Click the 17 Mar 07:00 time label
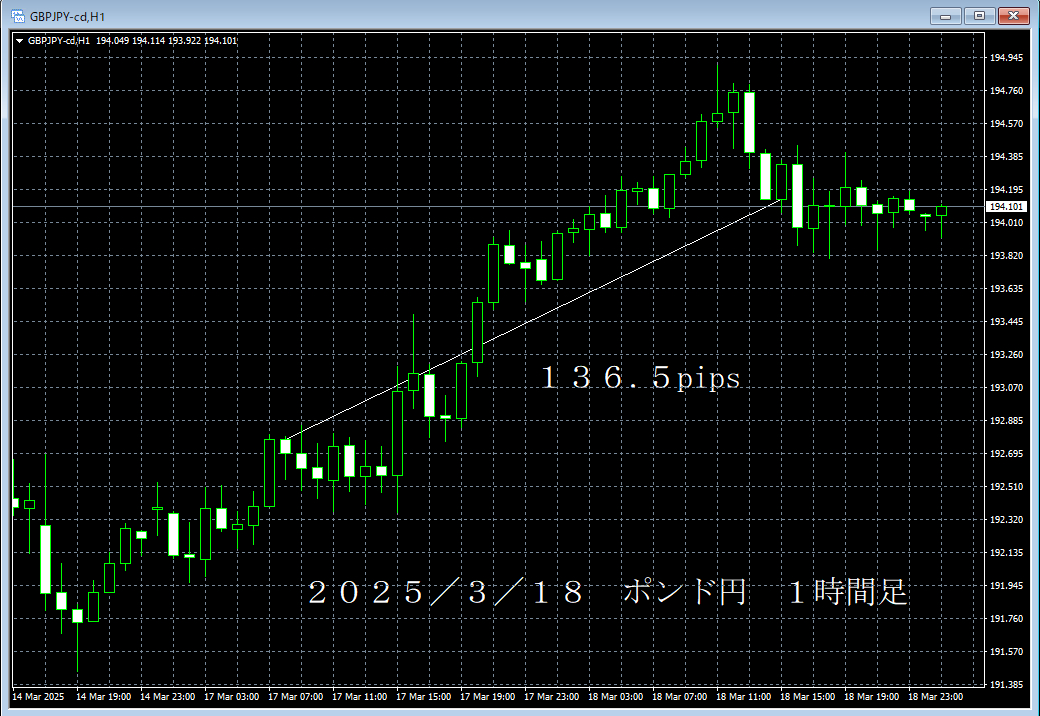Image resolution: width=1040 pixels, height=716 pixels. click(293, 697)
